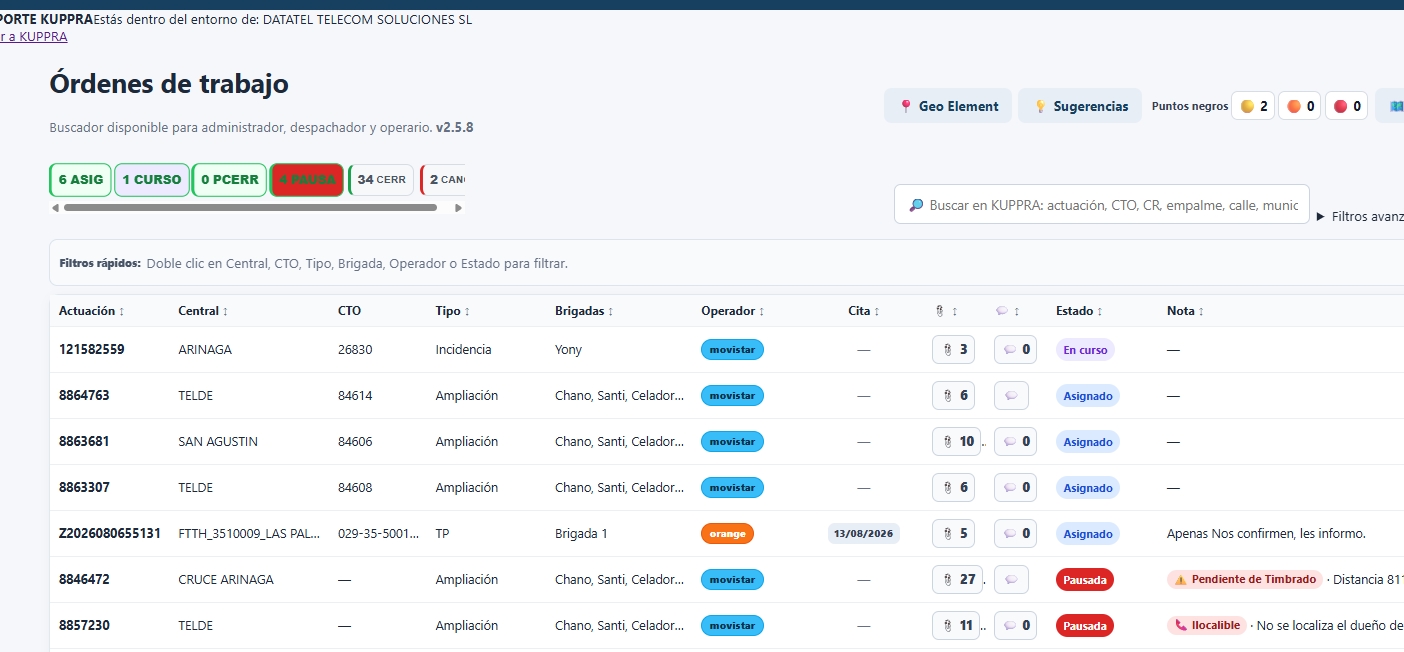Toggle the 6 ASIG status filter
1404x652 pixels.
pyautogui.click(x=80, y=180)
